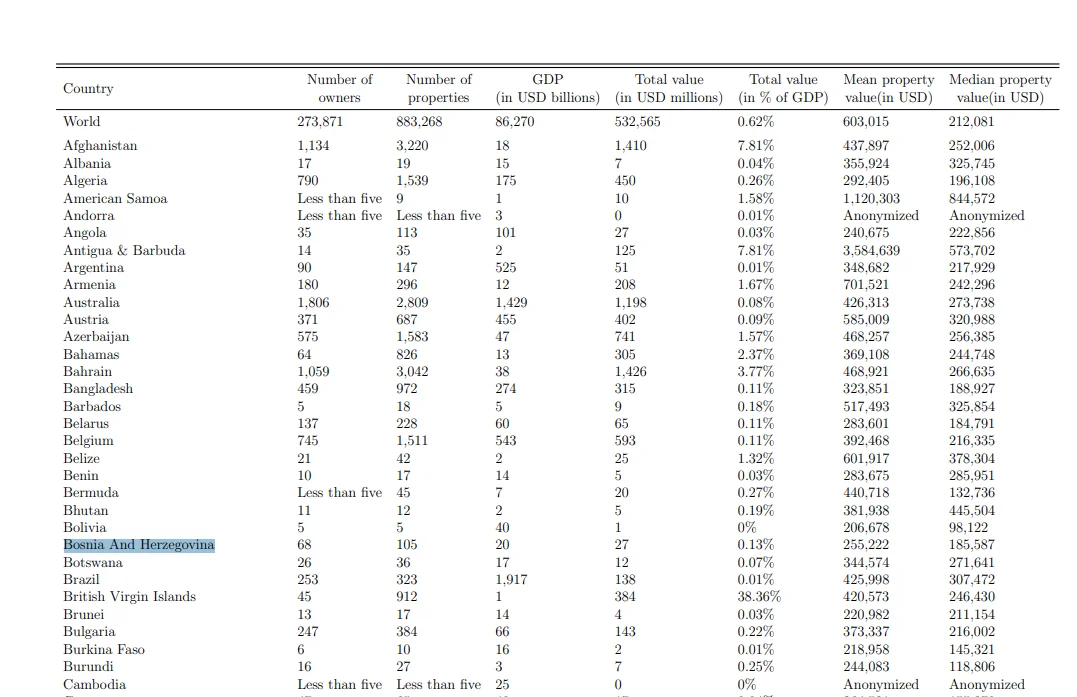Image resolution: width=1077 pixels, height=697 pixels.
Task: Click the 38.36% value for British Virgin Islands
Action: click(x=759, y=597)
